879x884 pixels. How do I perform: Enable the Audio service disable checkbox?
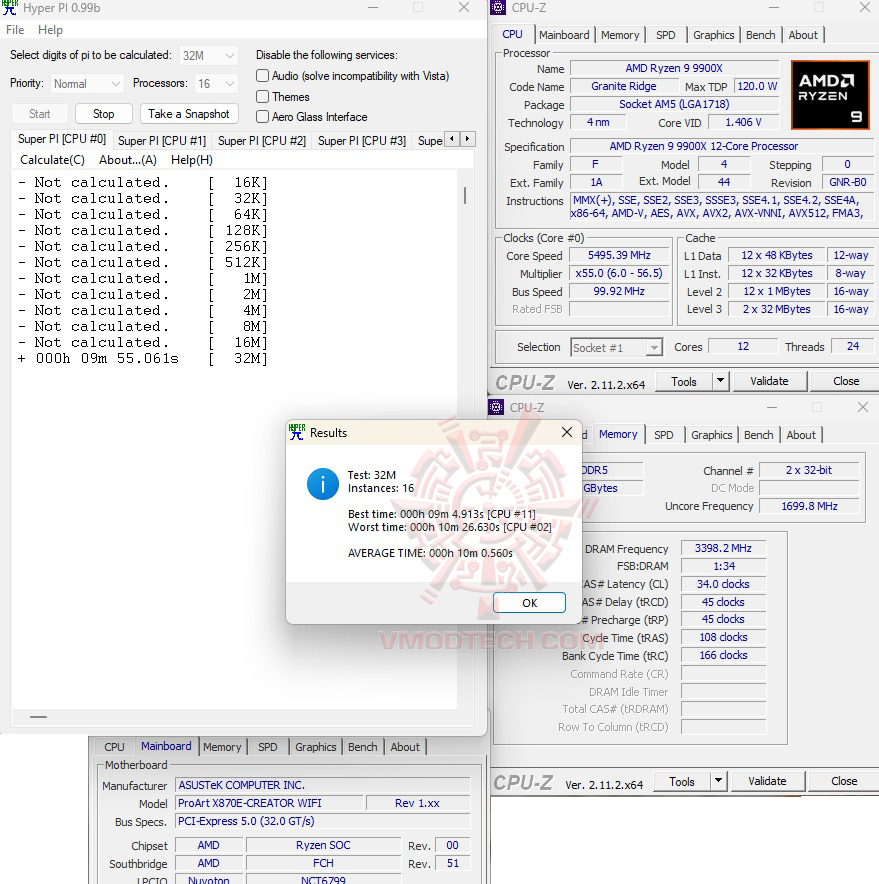263,76
